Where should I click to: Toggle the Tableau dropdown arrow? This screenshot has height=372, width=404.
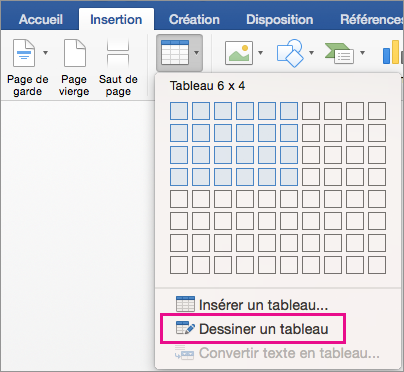click(x=196, y=53)
